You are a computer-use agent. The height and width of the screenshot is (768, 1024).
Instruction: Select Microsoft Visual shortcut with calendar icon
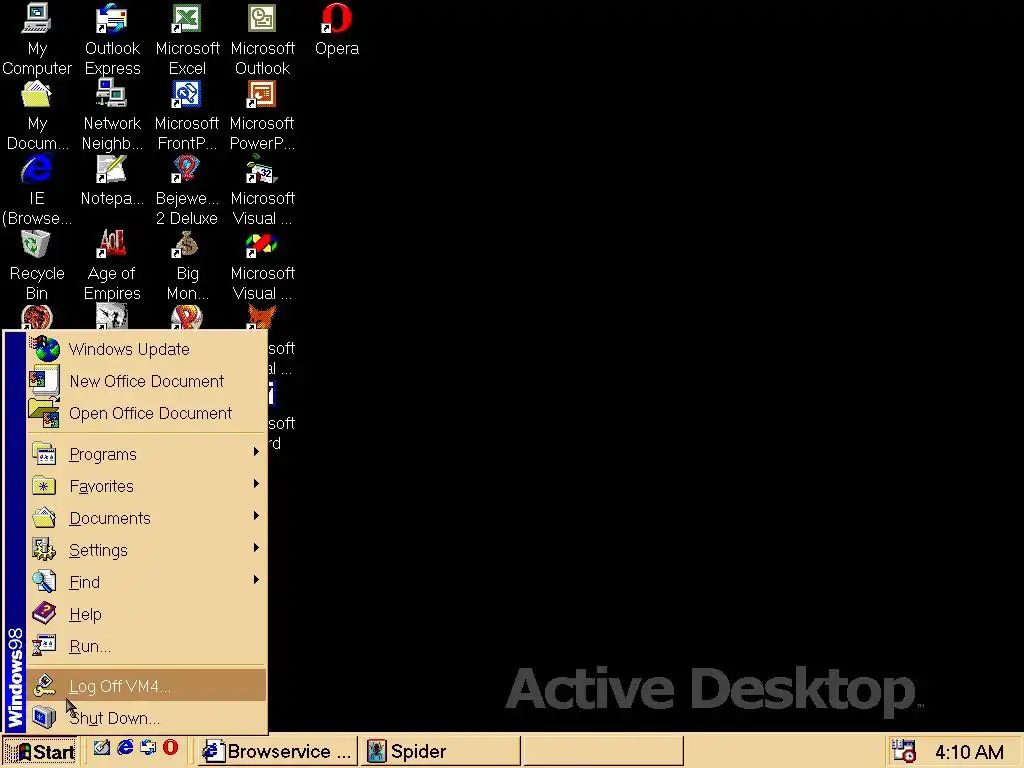coord(262,190)
